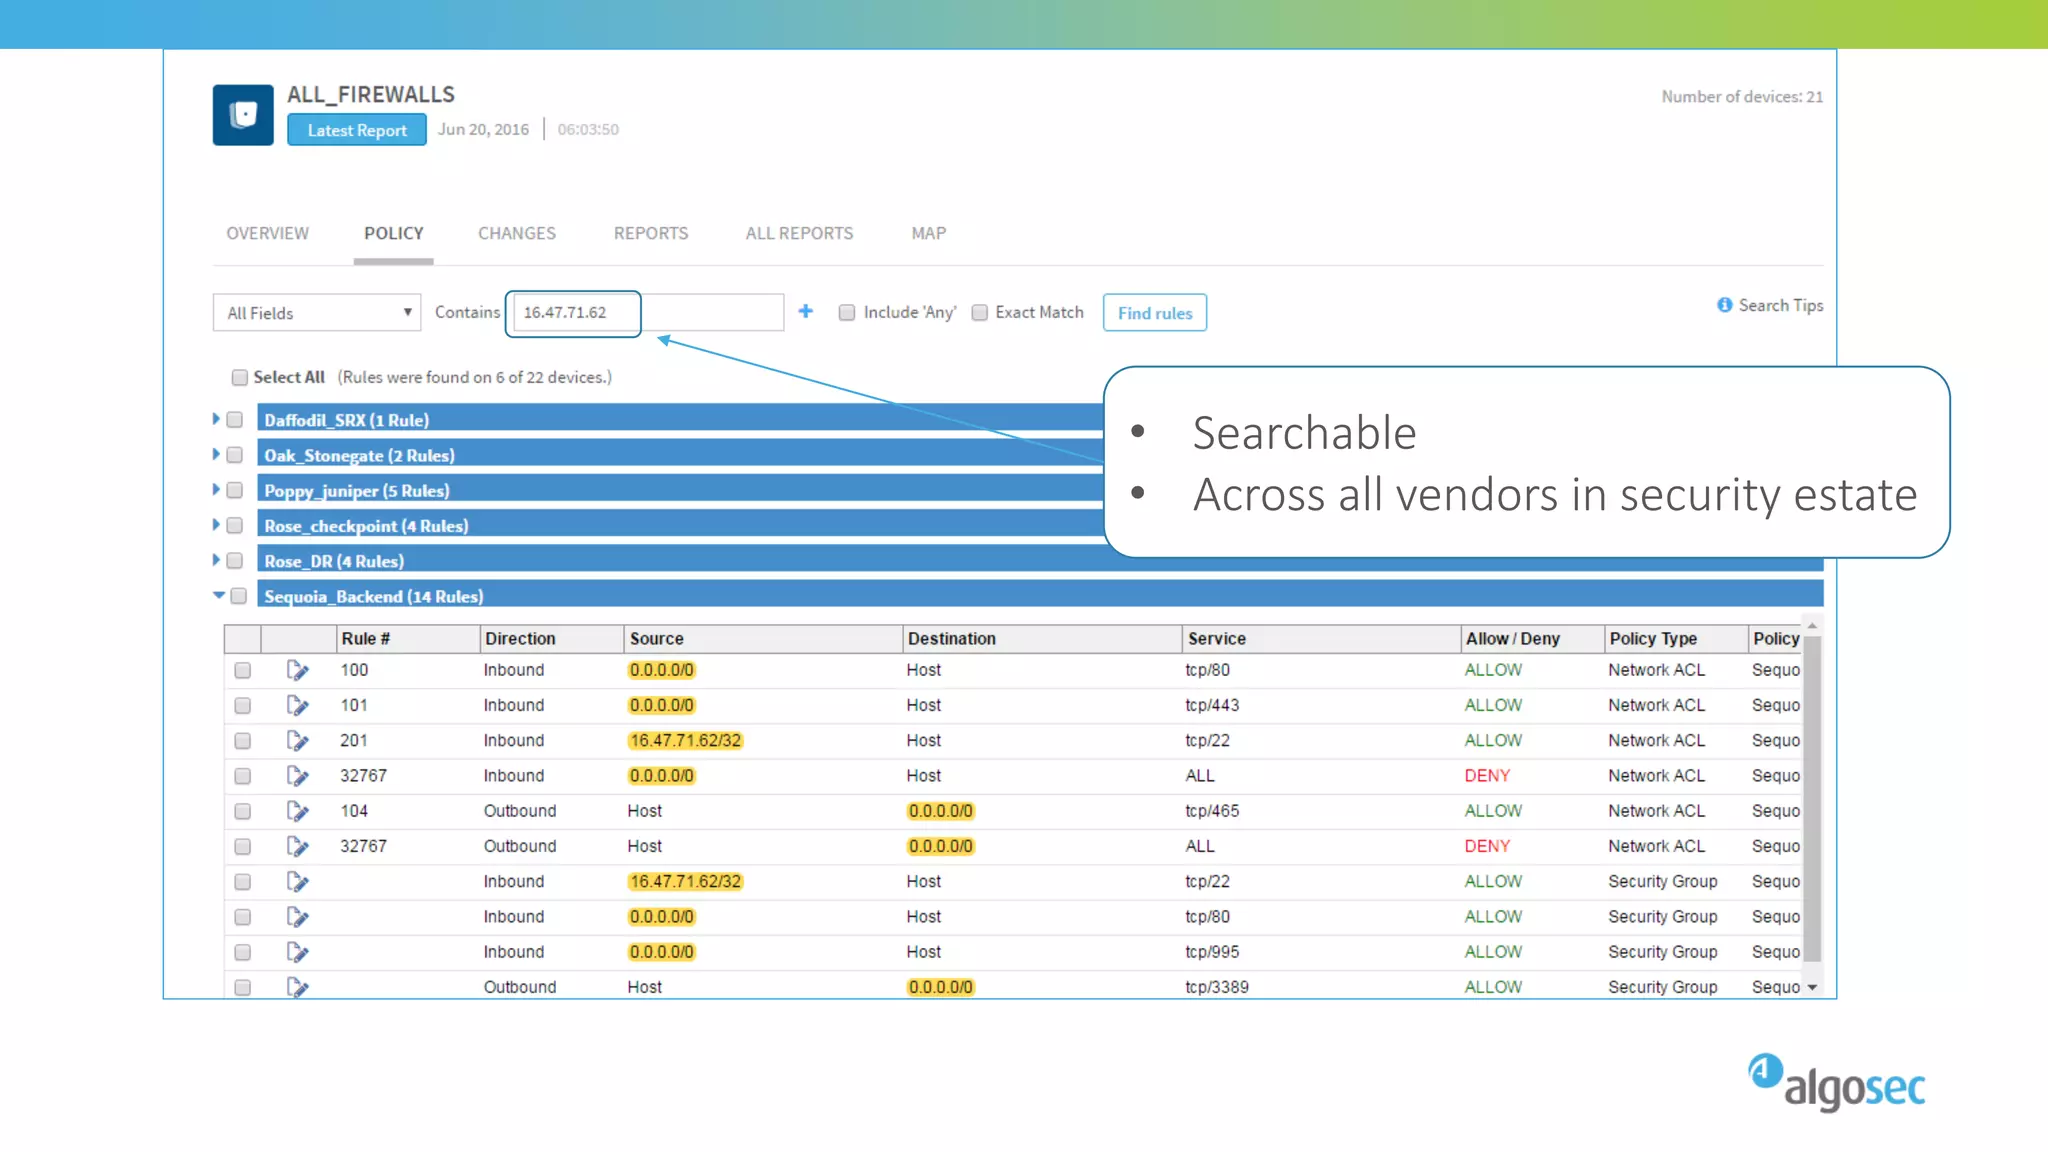Click the scrollbar down arrow in rules table
The height and width of the screenshot is (1152, 2048).
1812,987
